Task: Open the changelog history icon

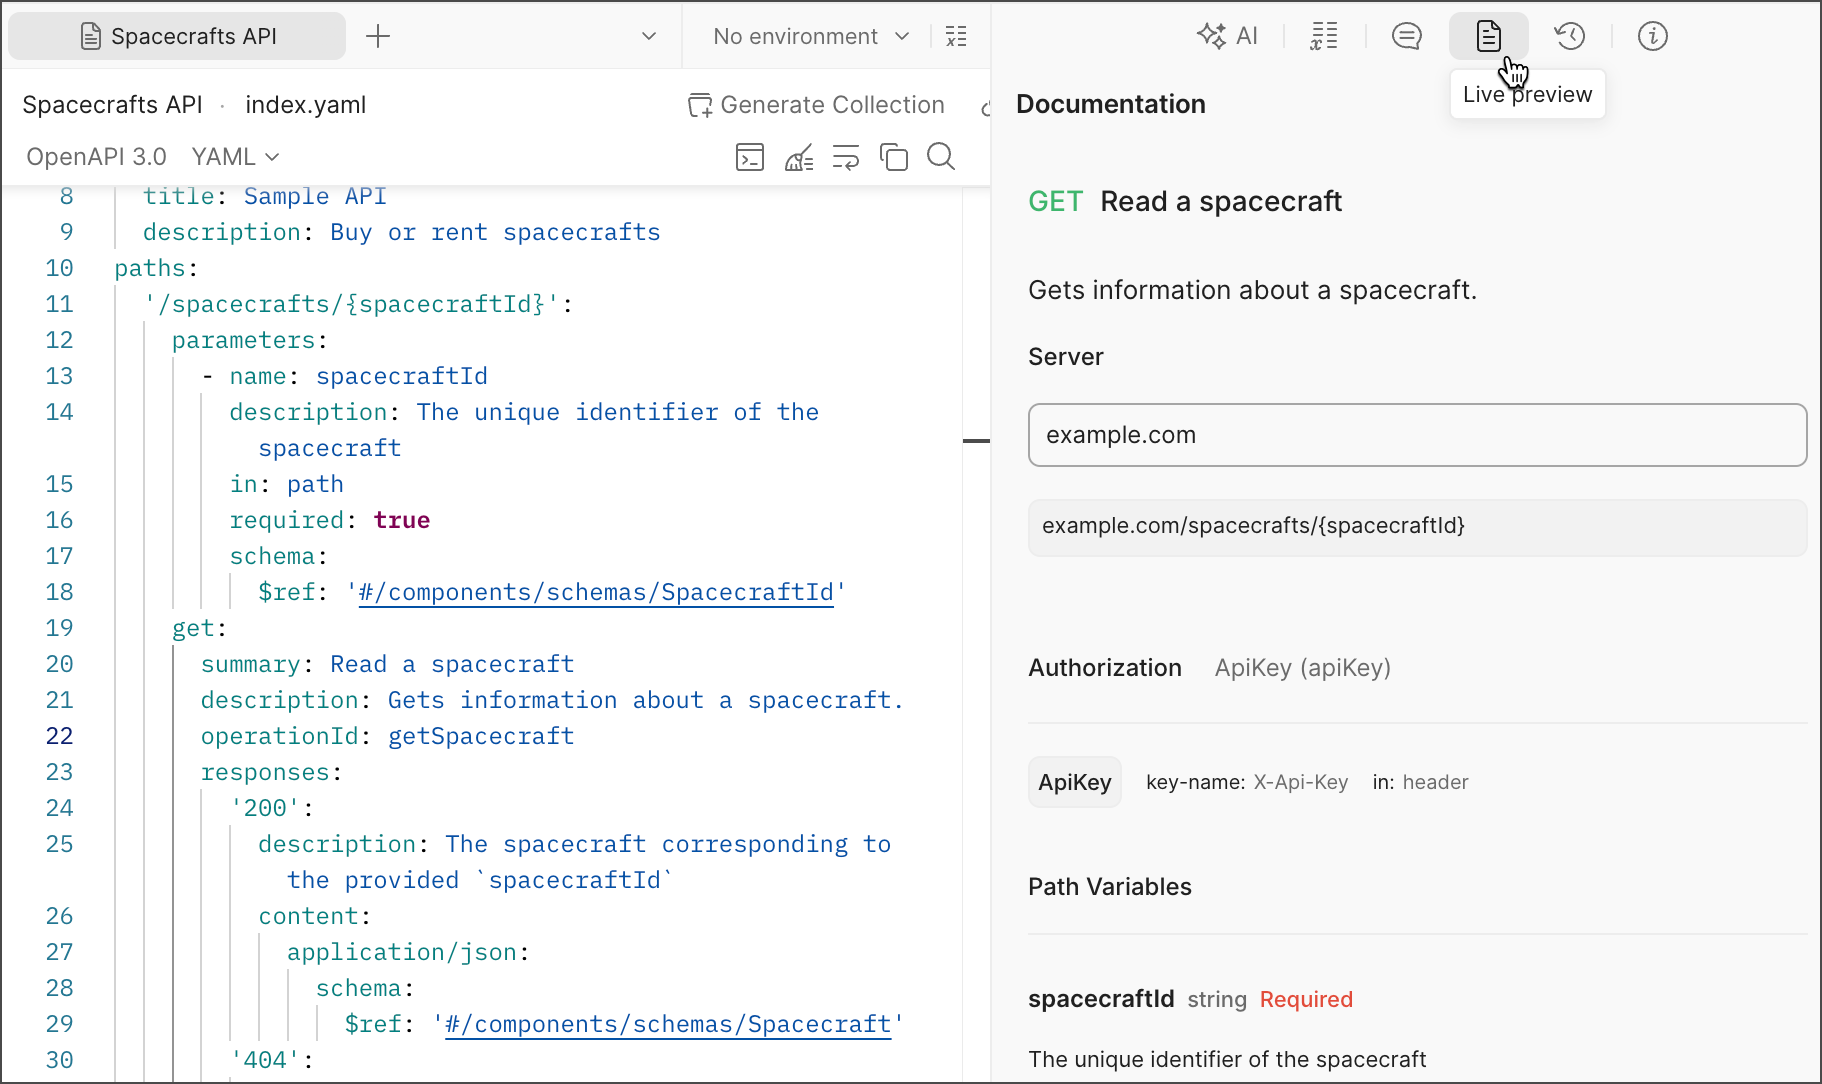Action: (1569, 37)
